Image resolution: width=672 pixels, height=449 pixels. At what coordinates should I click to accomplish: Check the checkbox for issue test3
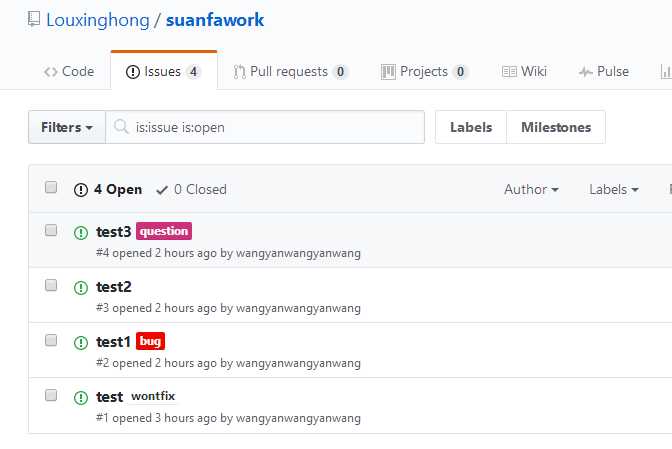(x=51, y=230)
